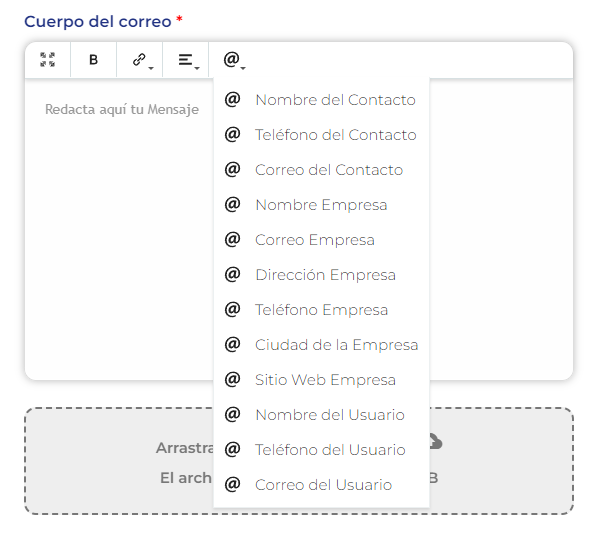Insert Sitio Web Empresa variable
Image resolution: width=599 pixels, height=536 pixels.
pyautogui.click(x=321, y=380)
